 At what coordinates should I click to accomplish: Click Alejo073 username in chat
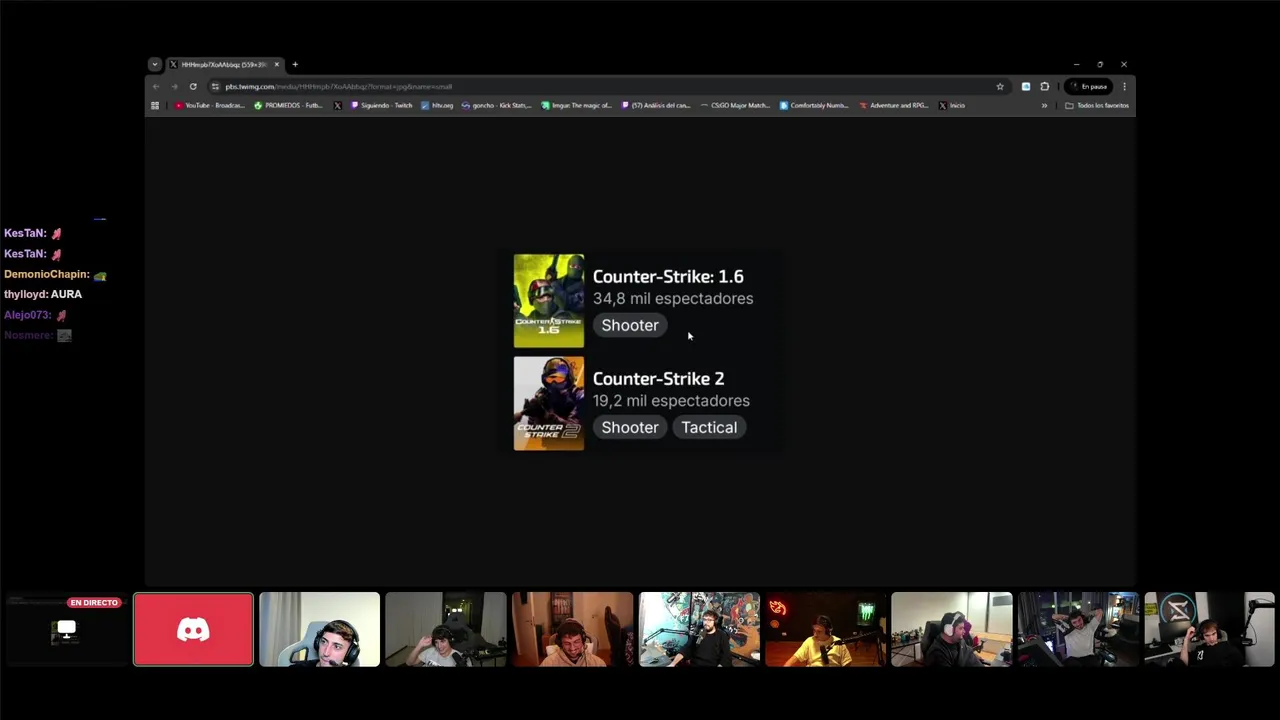pyautogui.click(x=28, y=315)
